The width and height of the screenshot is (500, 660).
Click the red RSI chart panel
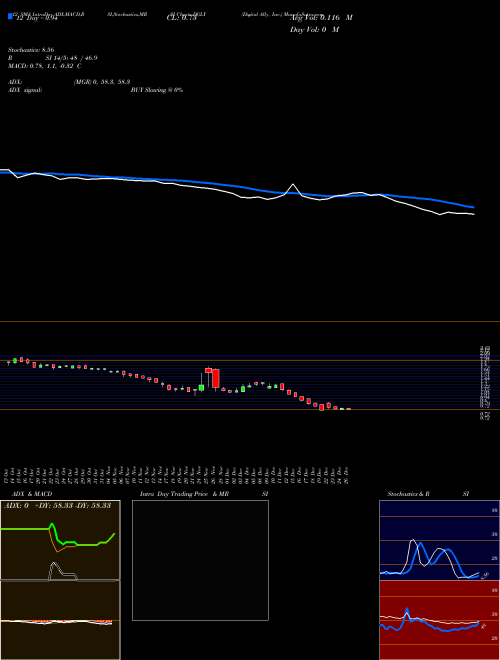point(439,620)
